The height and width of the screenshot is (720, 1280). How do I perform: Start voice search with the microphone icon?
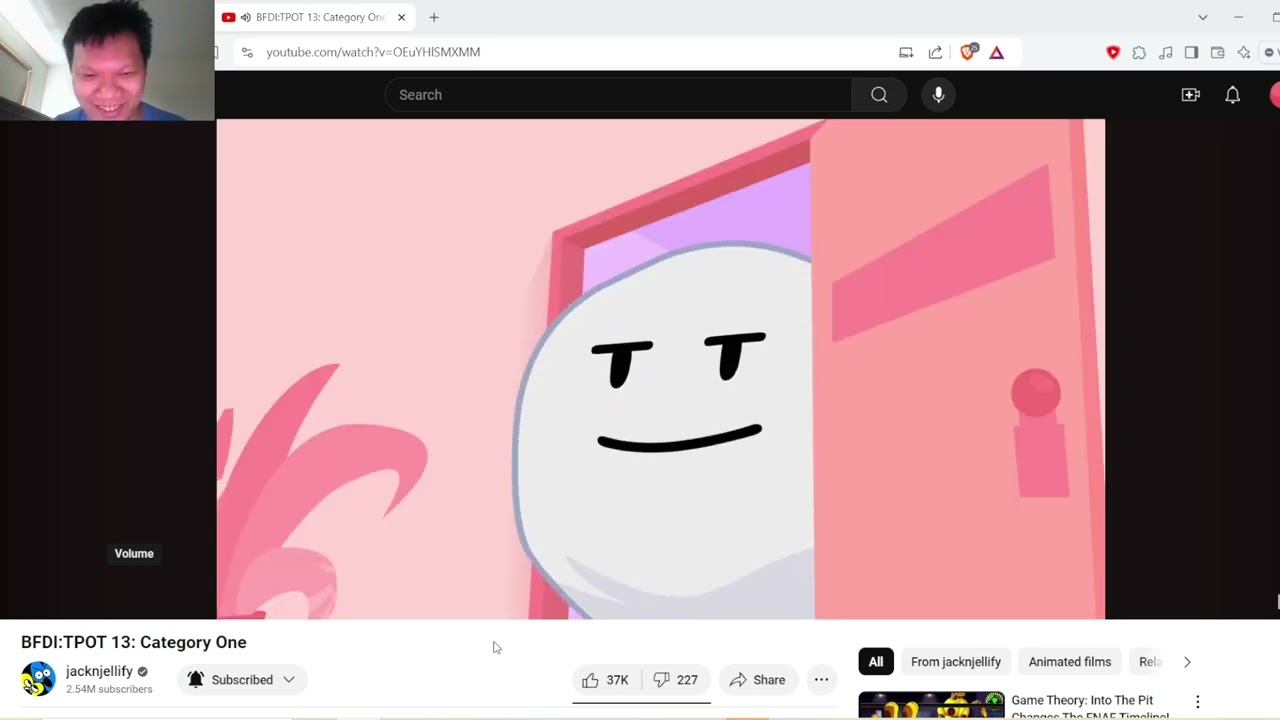[938, 95]
